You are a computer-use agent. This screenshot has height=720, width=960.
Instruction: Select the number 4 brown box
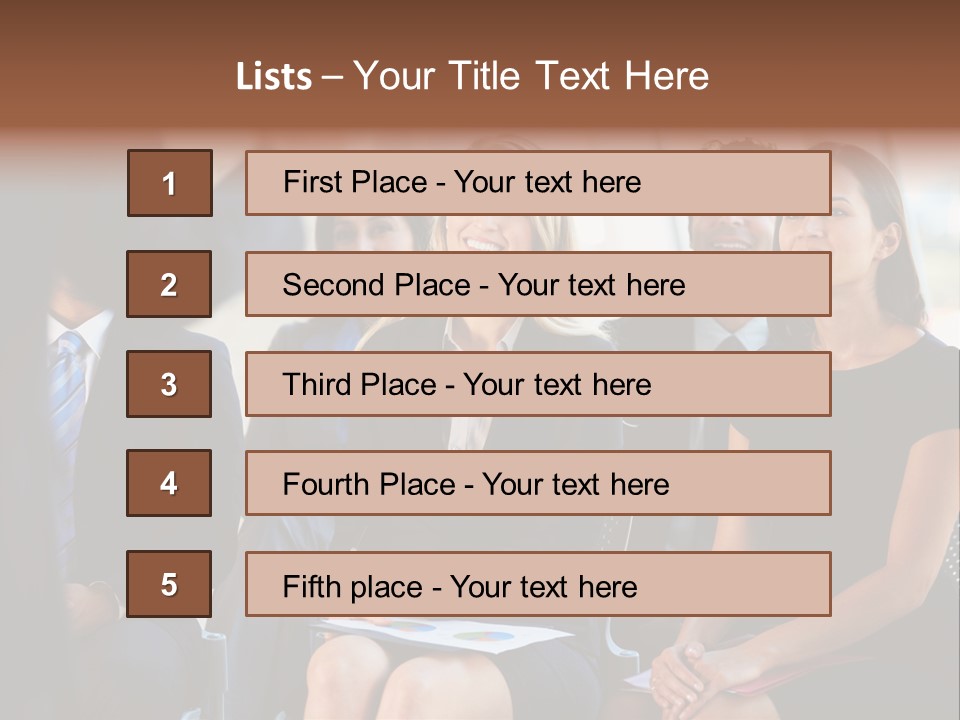[x=169, y=483]
